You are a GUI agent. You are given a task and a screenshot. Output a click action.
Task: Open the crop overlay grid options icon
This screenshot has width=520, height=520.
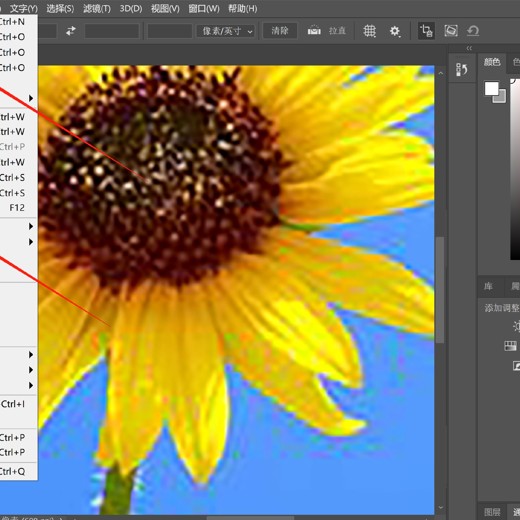369,31
